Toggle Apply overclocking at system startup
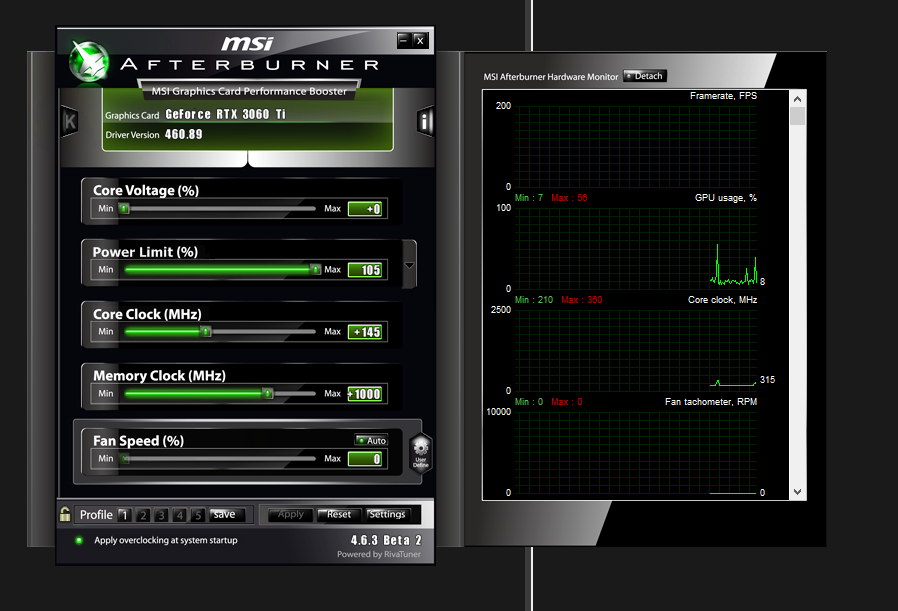Viewport: 898px width, 611px height. pos(79,540)
